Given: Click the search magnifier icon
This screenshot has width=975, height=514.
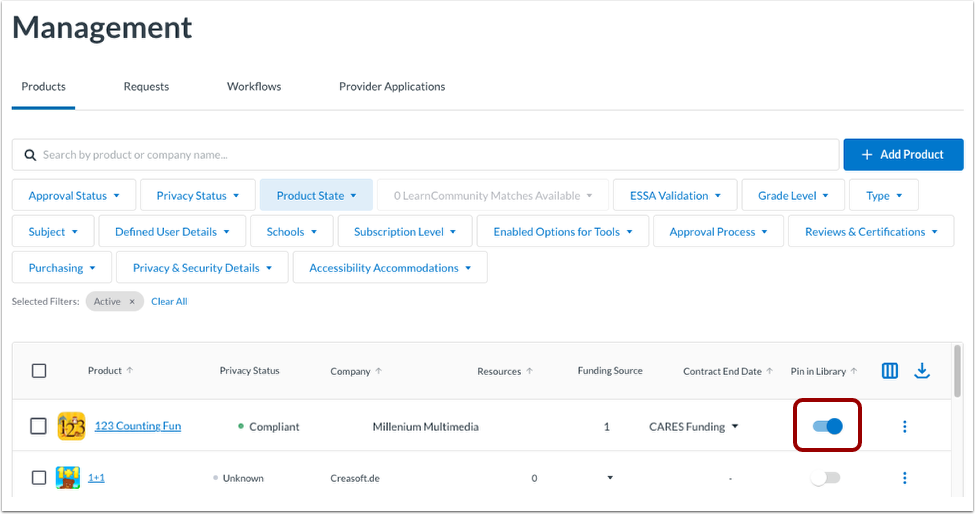Looking at the screenshot, I should [30, 155].
